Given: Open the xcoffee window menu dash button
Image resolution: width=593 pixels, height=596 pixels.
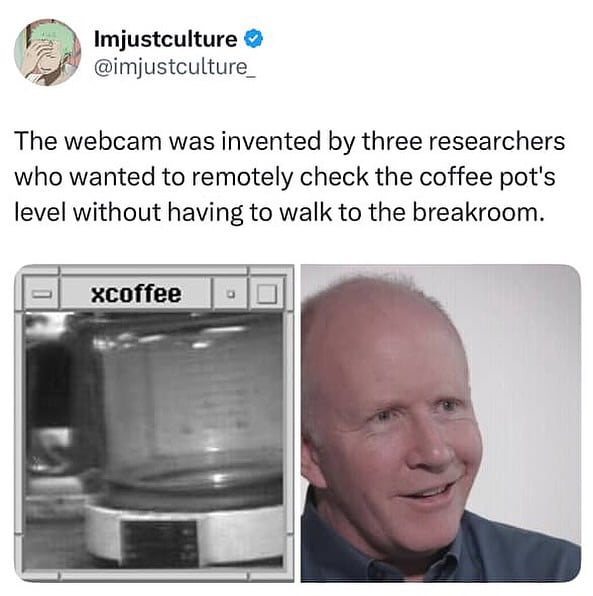Looking at the screenshot, I should [41, 293].
